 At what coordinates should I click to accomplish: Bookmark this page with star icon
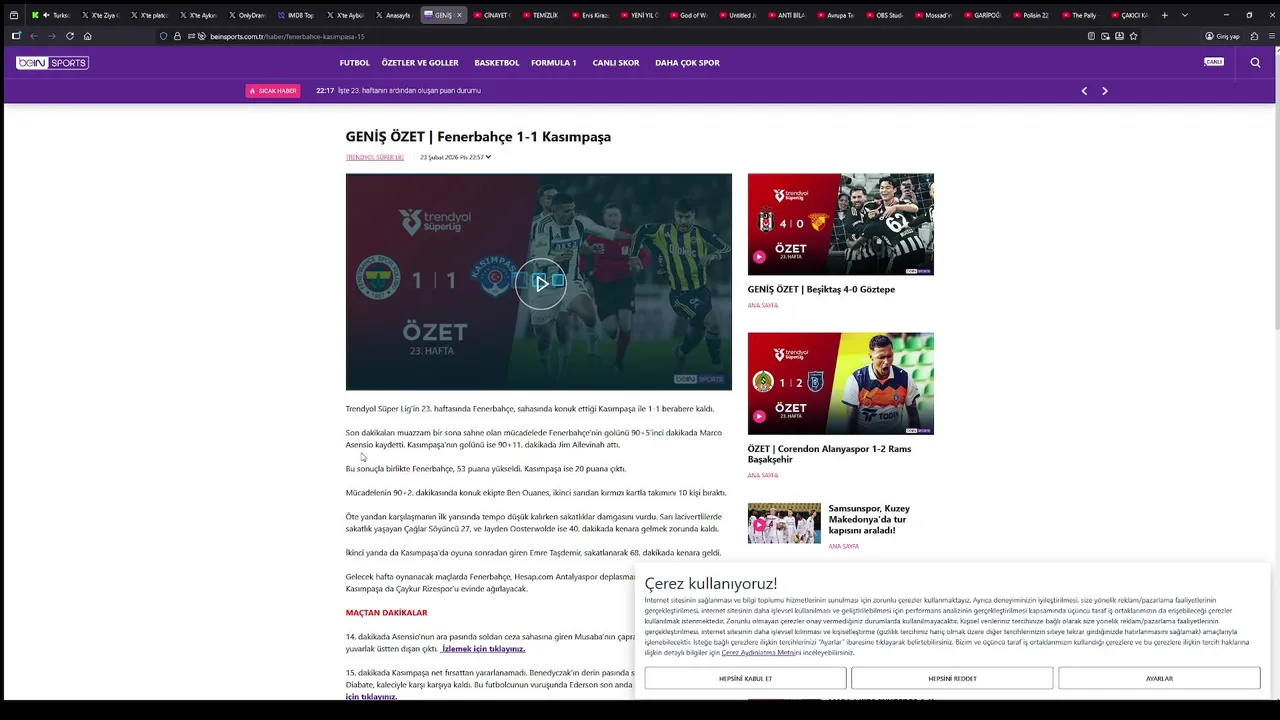[1133, 36]
